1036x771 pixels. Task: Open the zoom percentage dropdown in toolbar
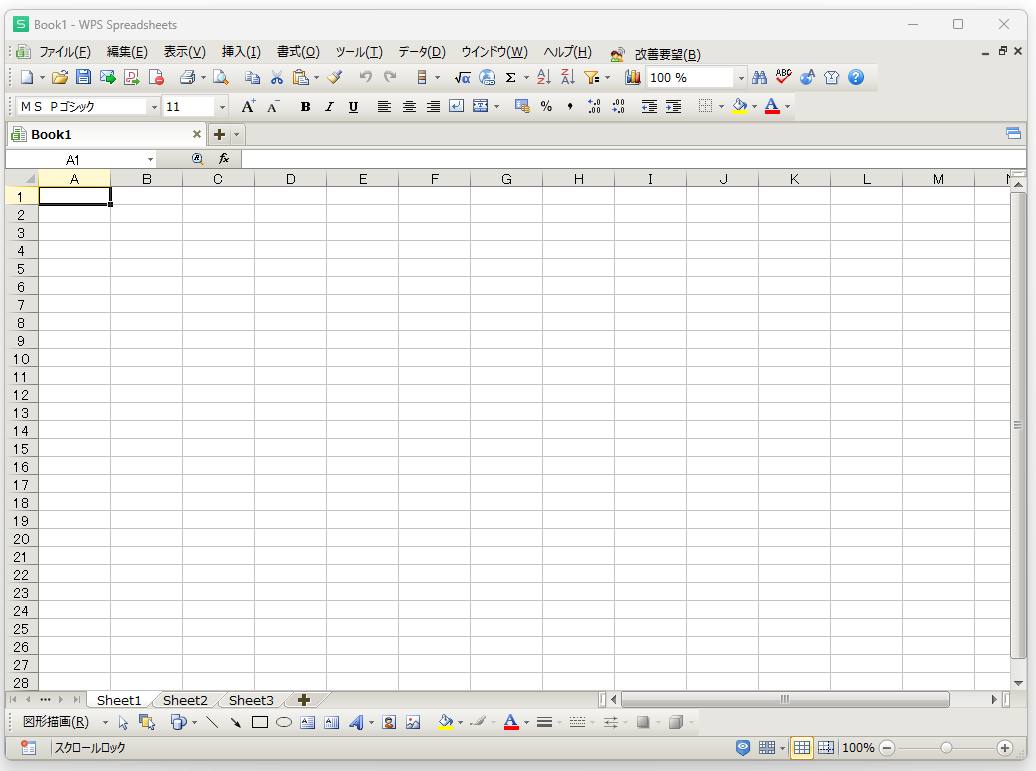(x=741, y=78)
